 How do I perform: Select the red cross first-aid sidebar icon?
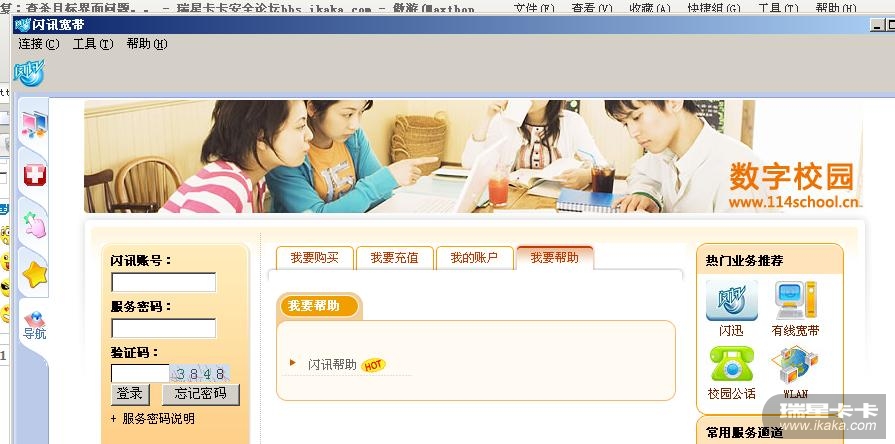pyautogui.click(x=35, y=175)
